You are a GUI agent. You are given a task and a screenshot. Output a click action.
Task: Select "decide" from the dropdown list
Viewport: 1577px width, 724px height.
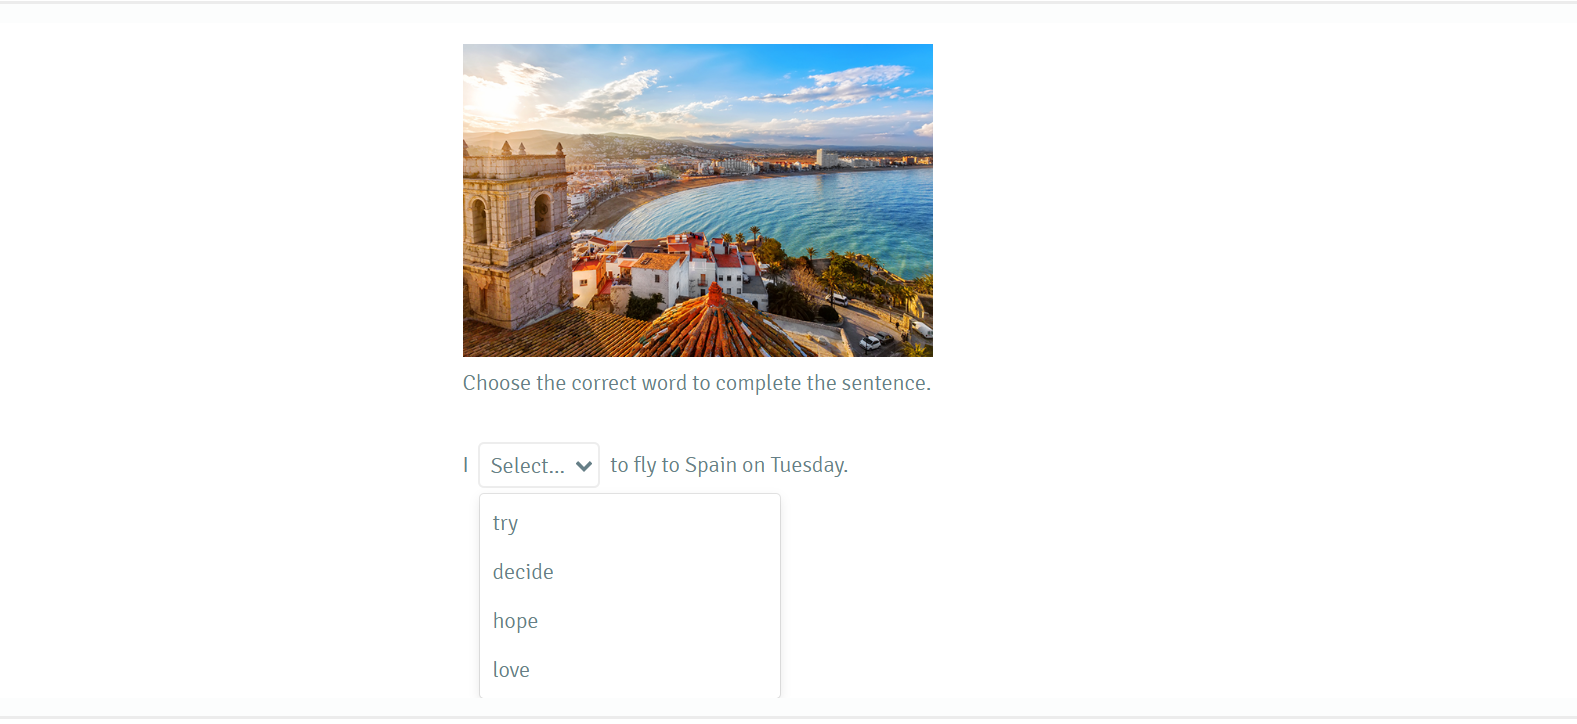[630, 572]
